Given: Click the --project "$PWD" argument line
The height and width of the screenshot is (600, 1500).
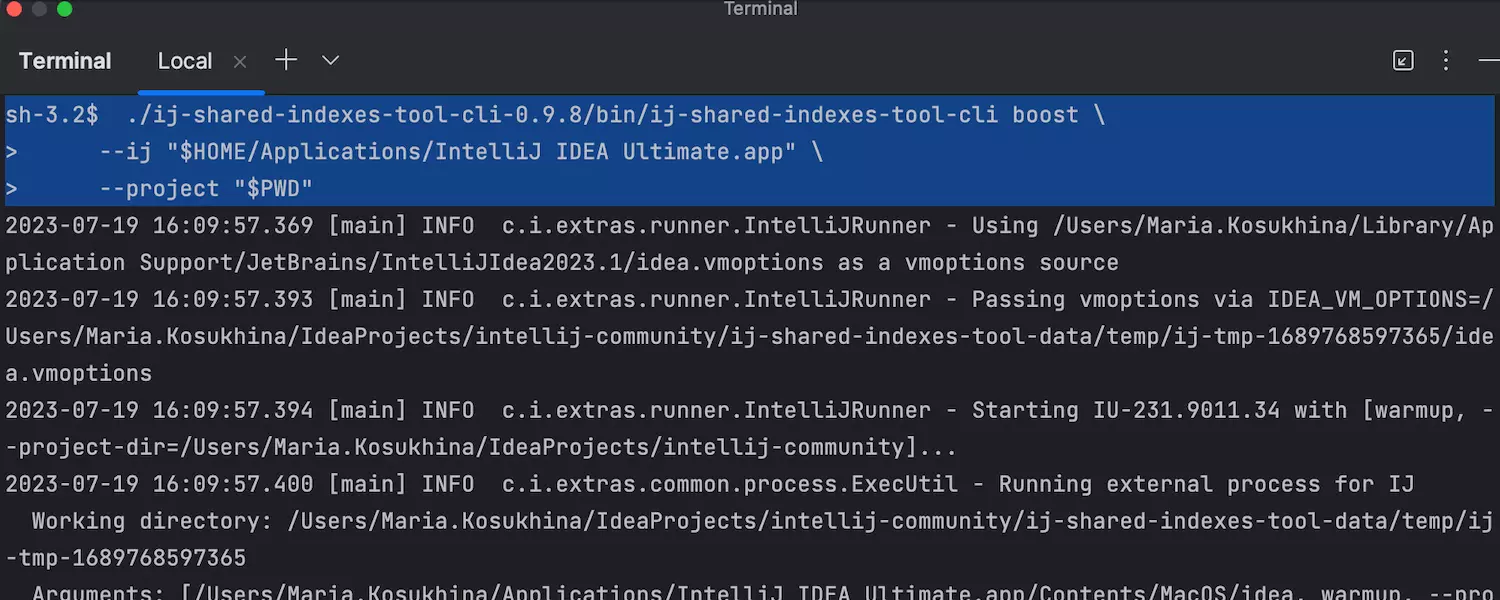Looking at the screenshot, I should (206, 189).
